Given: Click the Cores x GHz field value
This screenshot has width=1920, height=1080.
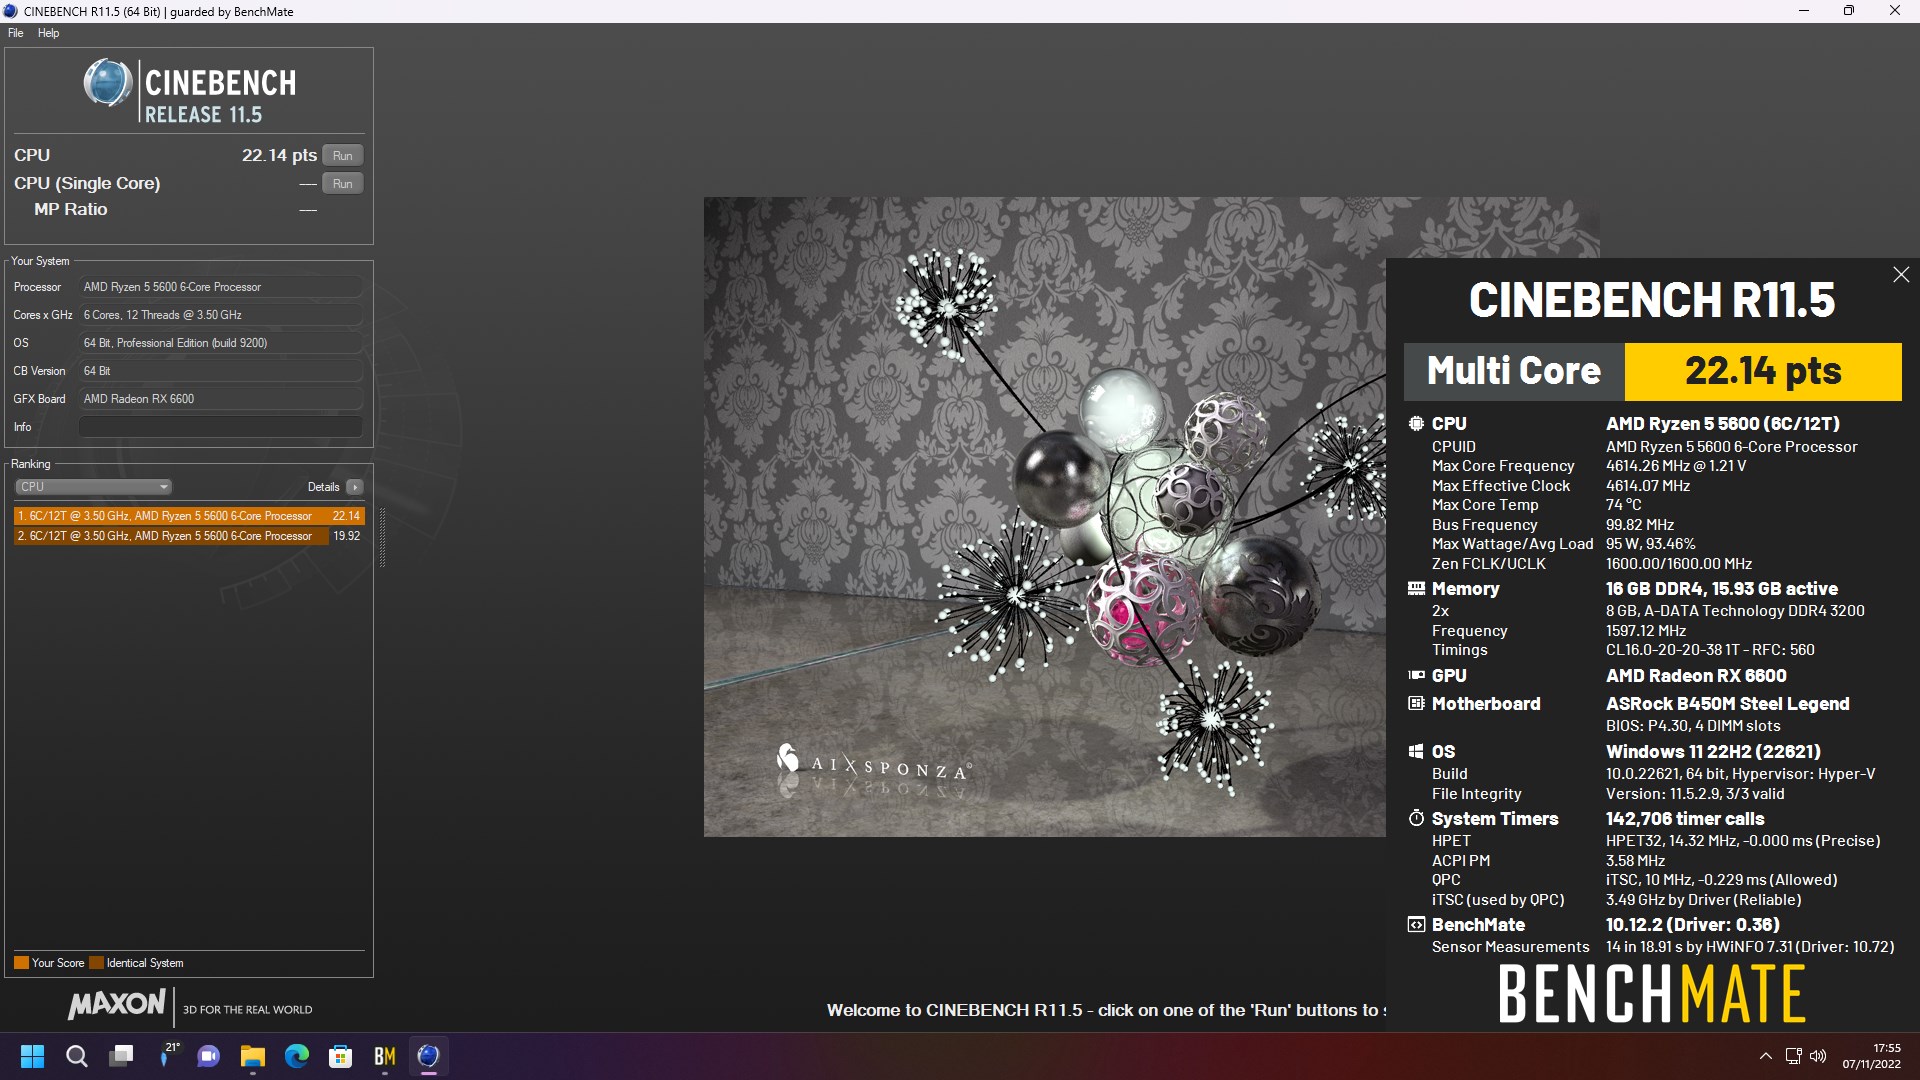Looking at the screenshot, I should click(221, 315).
